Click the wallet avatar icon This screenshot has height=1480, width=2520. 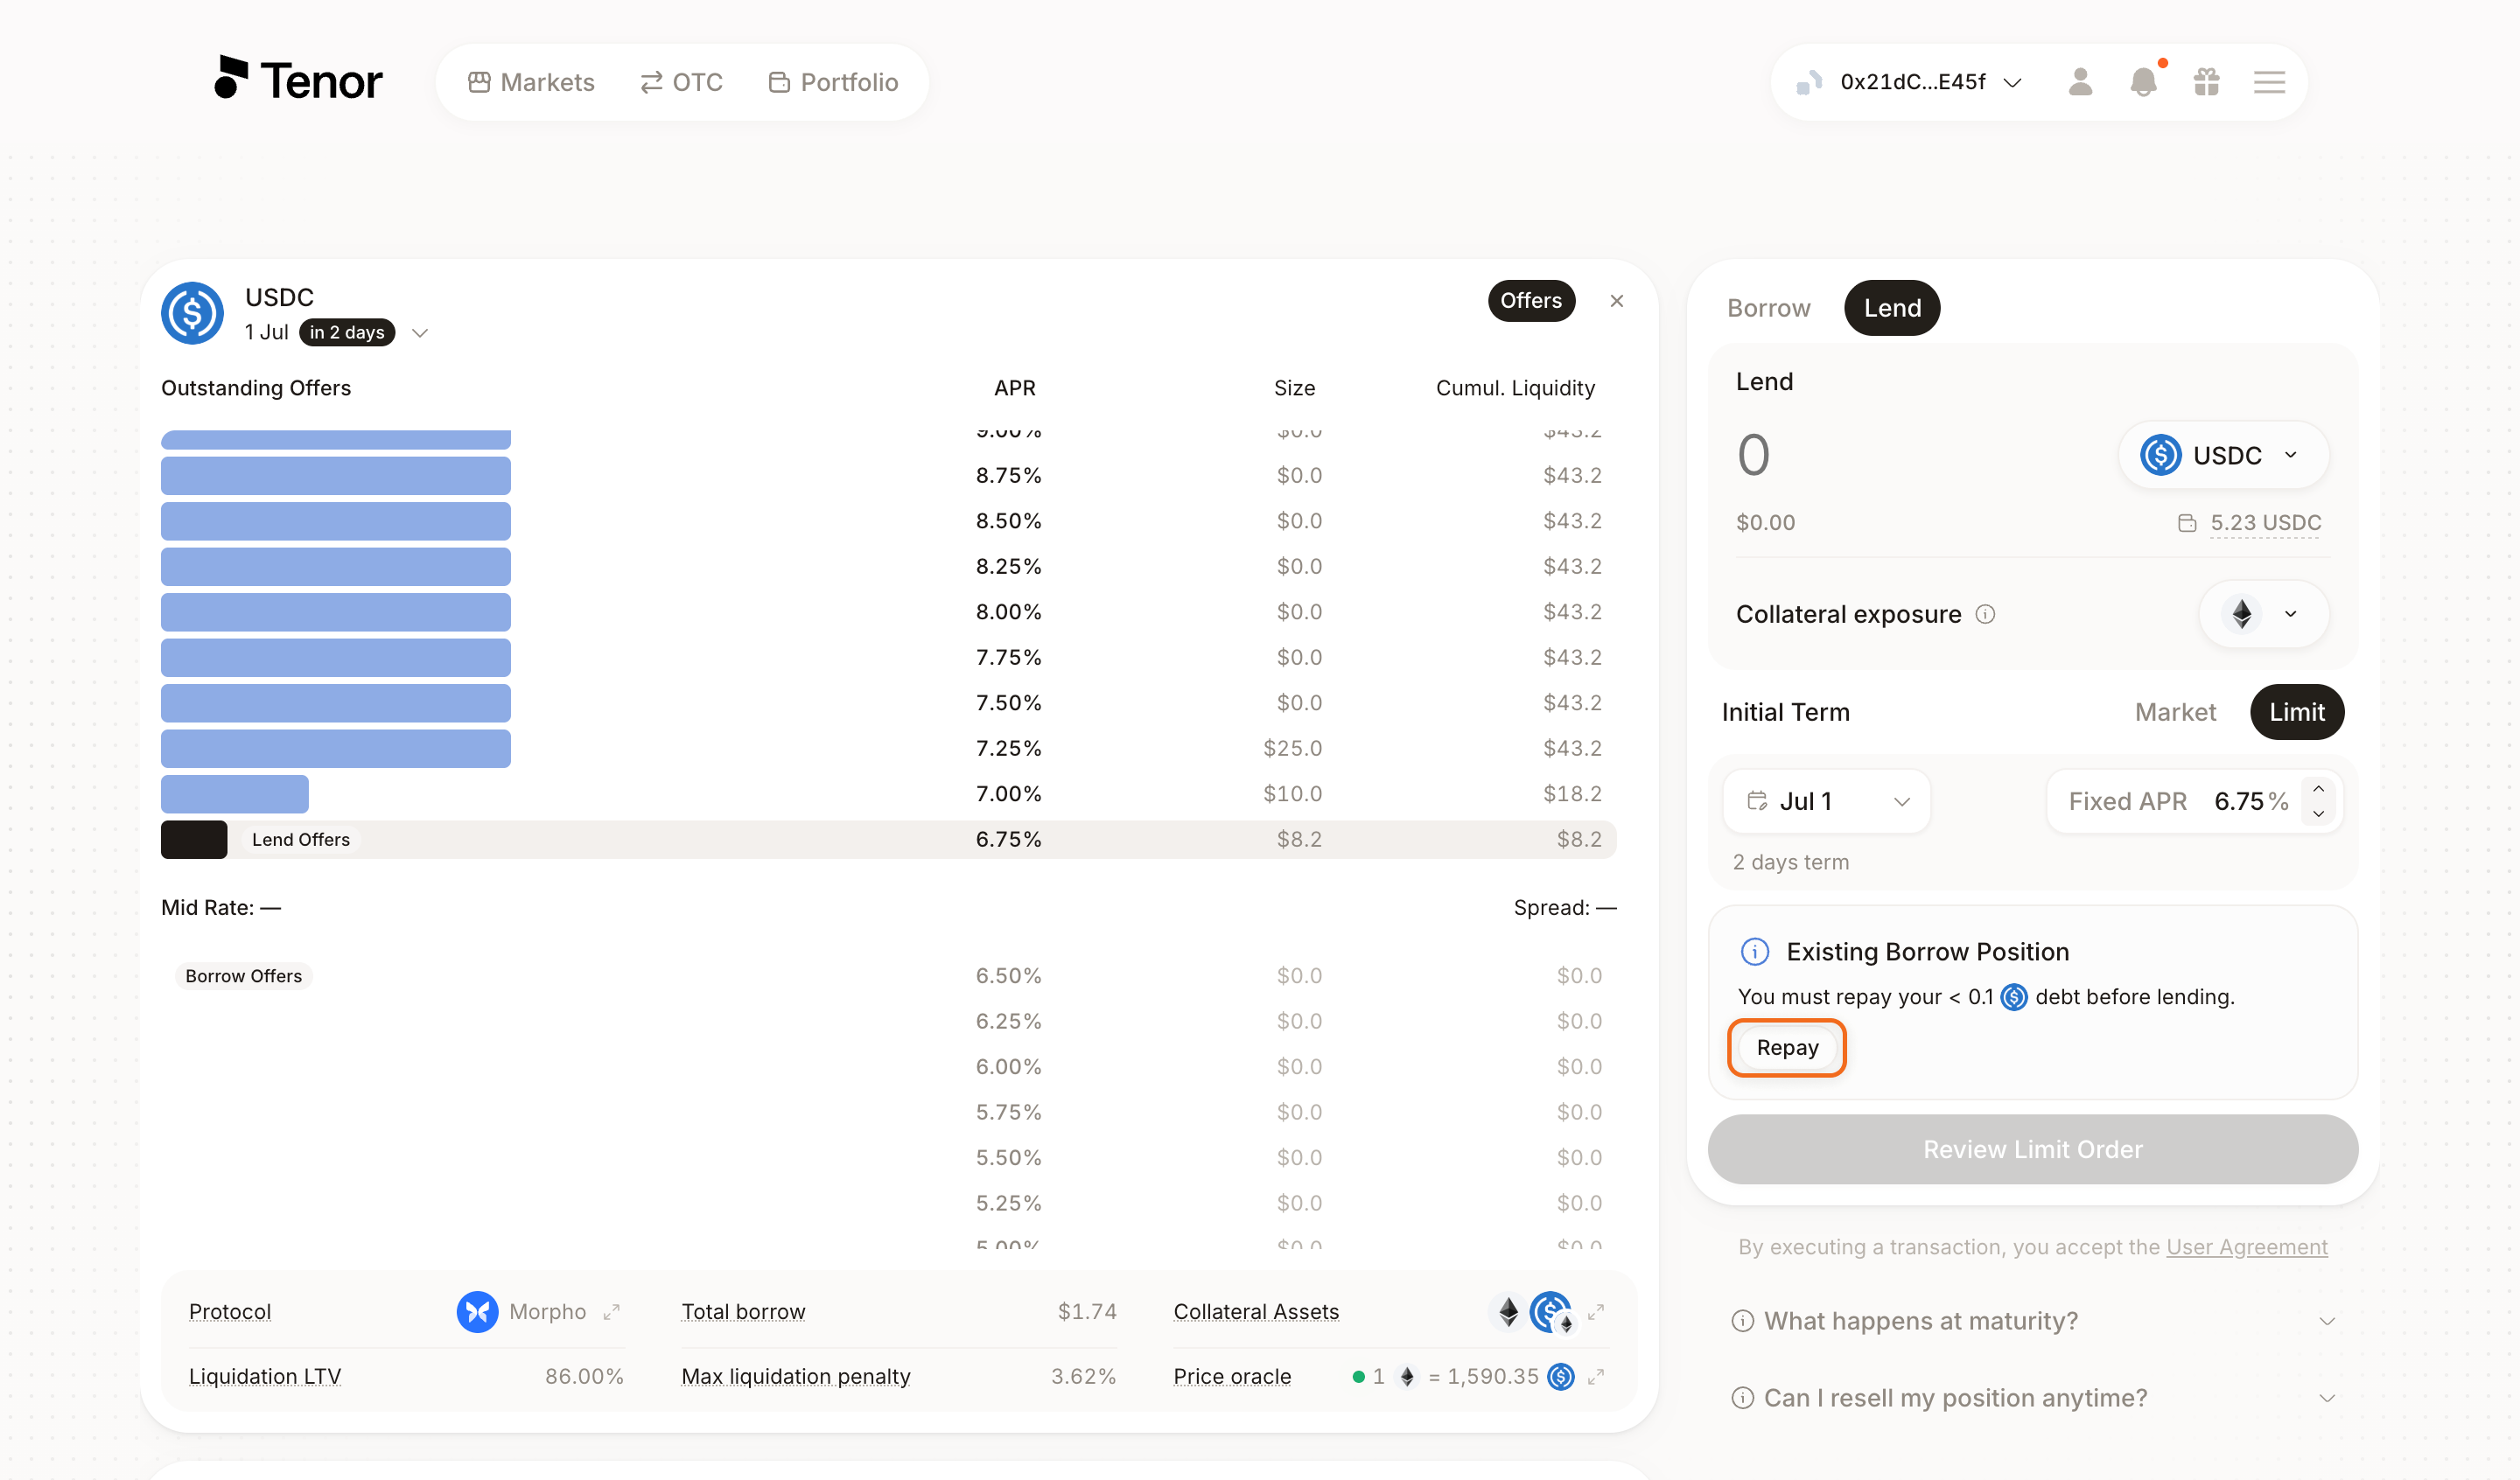pos(1810,82)
